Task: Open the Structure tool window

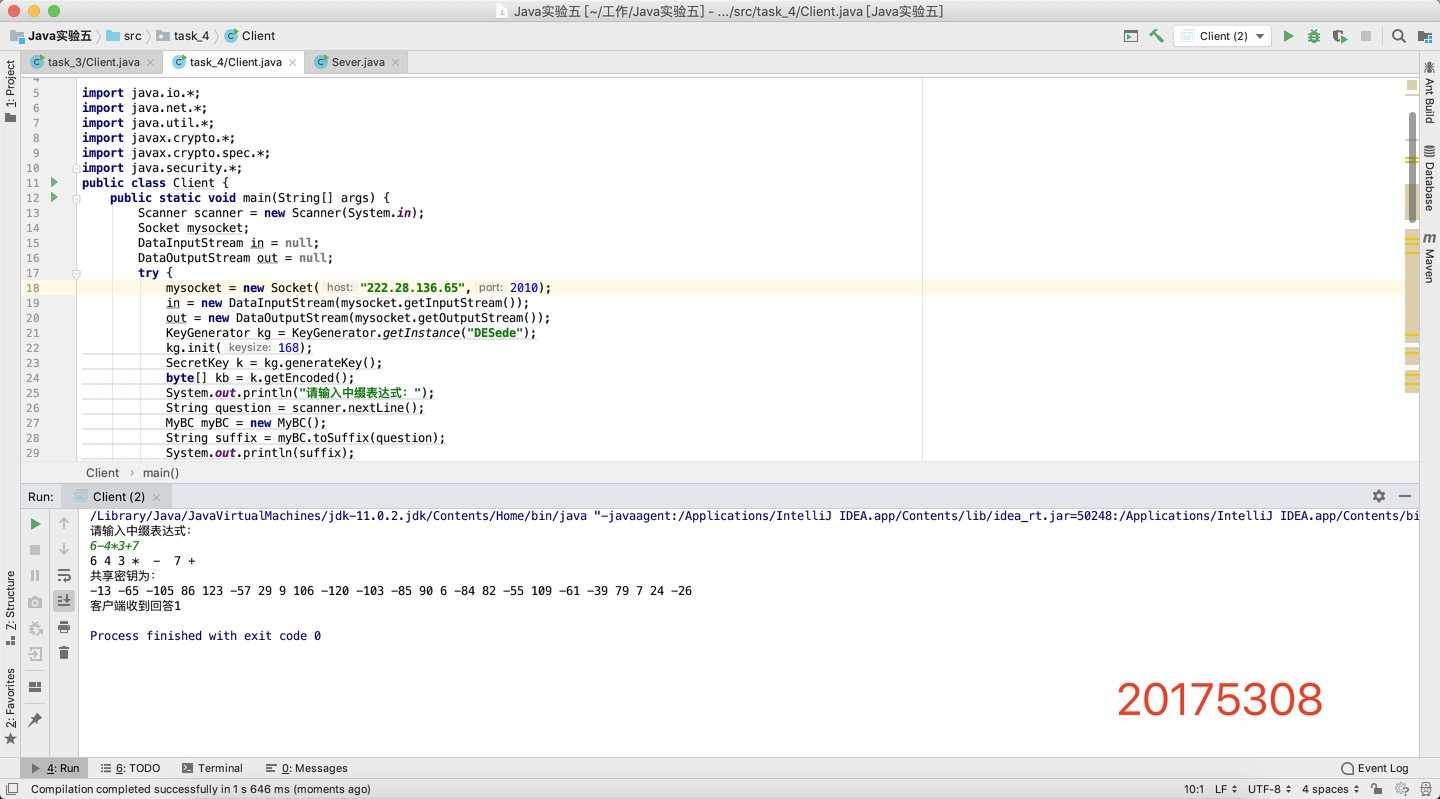Action: [x=10, y=608]
